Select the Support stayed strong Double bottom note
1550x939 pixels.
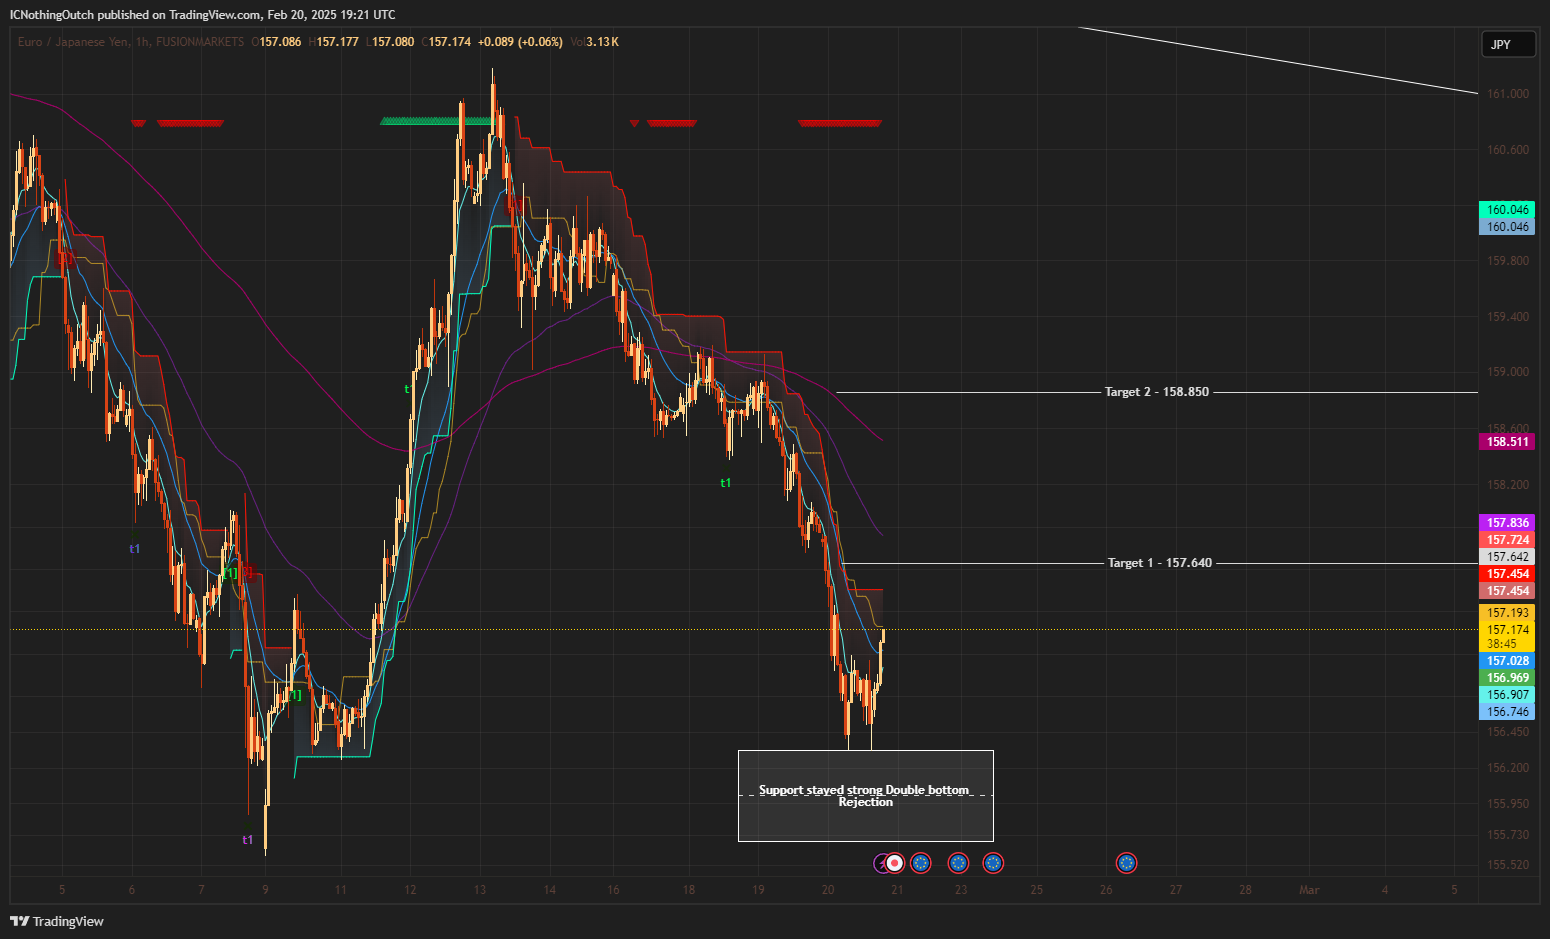tap(866, 796)
